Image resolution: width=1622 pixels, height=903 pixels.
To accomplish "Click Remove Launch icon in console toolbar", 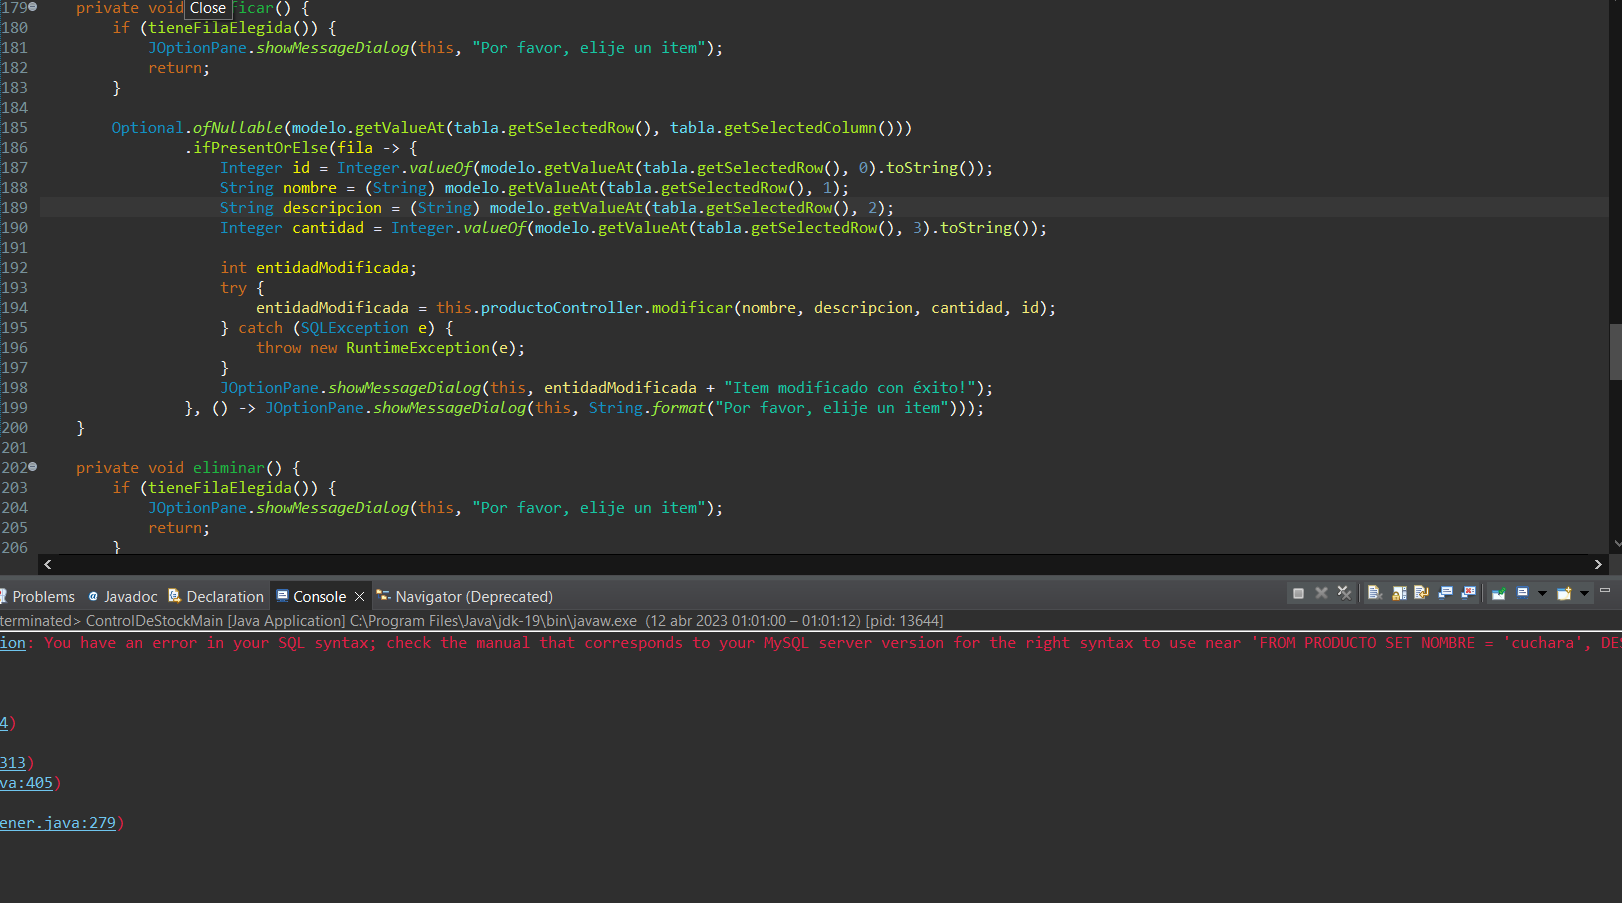I will [x=1321, y=593].
